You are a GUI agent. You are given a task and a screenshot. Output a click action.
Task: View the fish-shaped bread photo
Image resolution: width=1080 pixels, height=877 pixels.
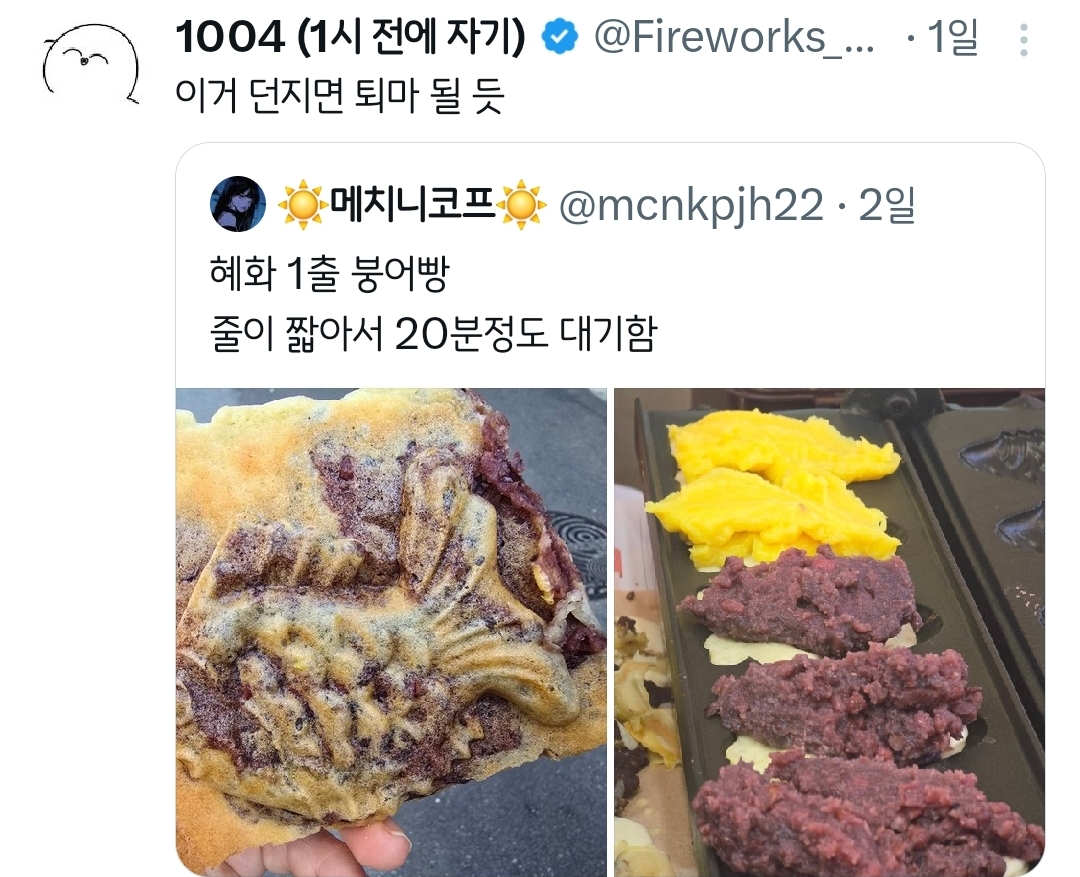click(x=391, y=632)
